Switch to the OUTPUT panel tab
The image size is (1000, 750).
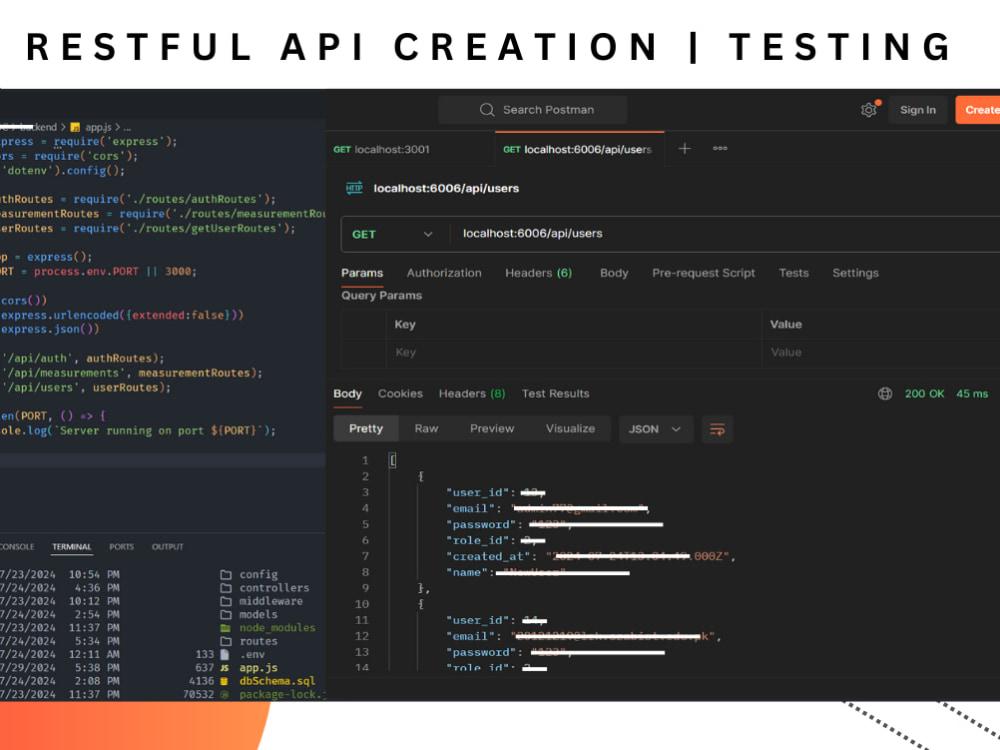pyautogui.click(x=168, y=547)
